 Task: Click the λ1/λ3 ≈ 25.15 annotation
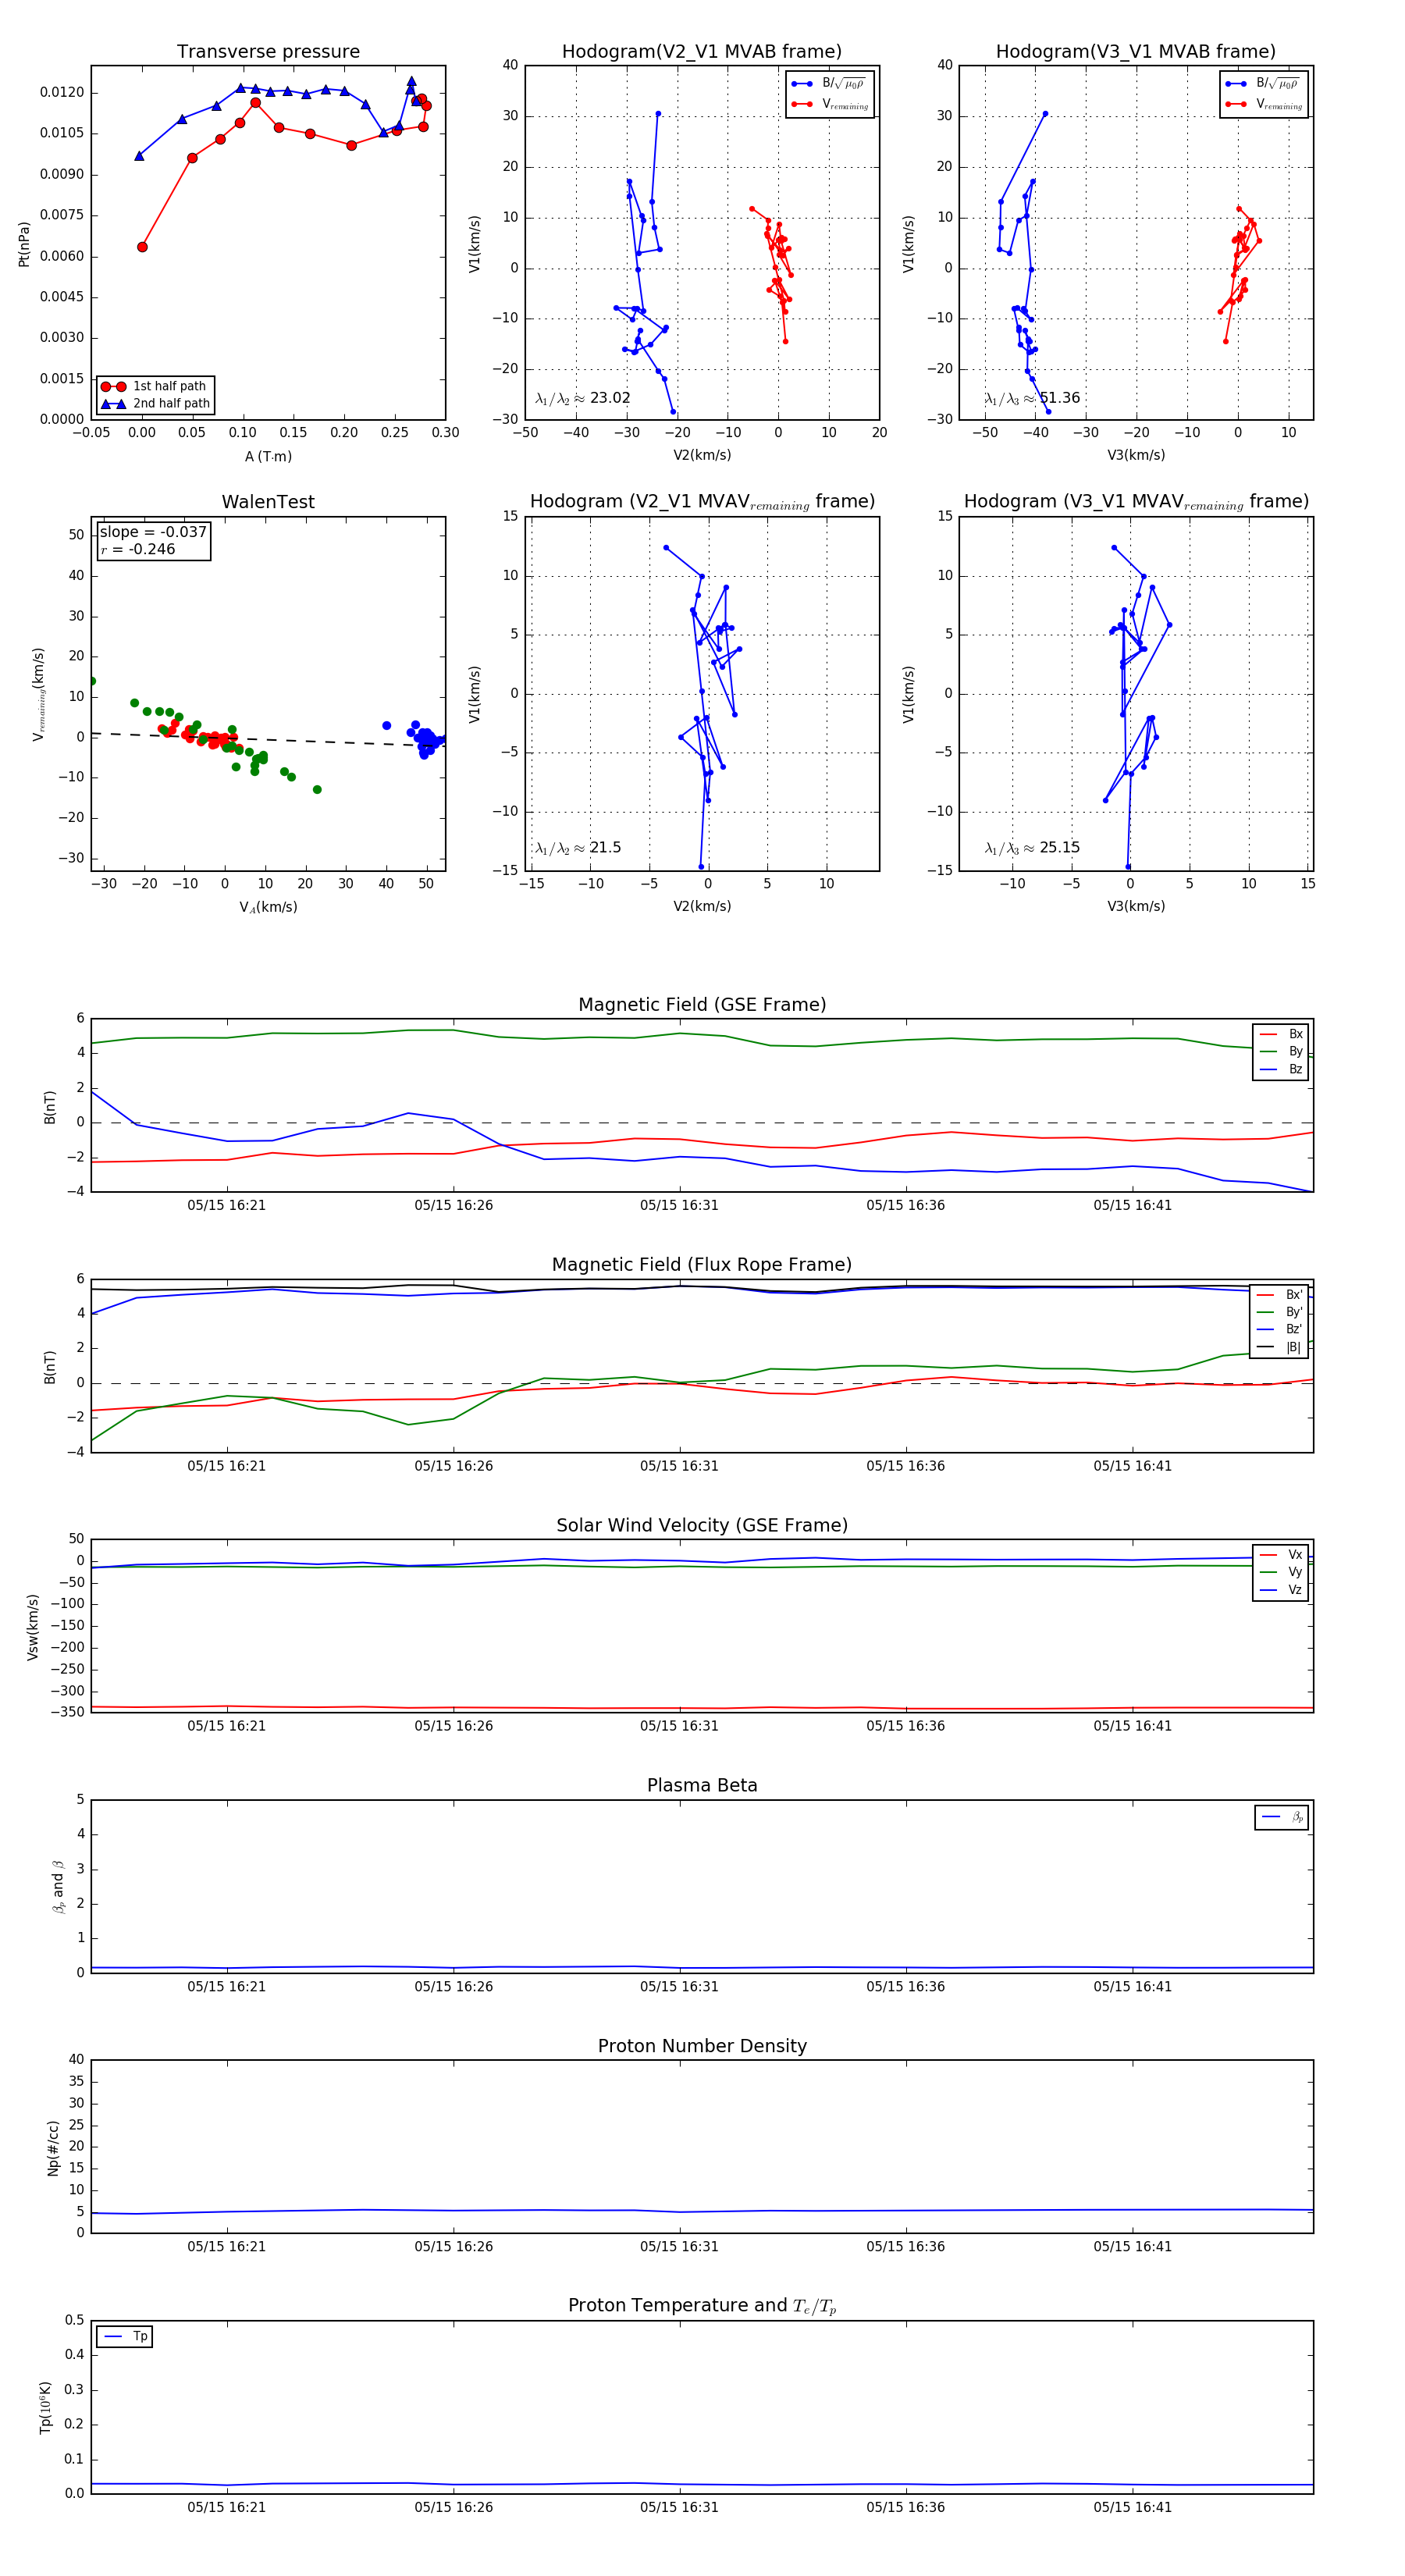click(x=1032, y=848)
